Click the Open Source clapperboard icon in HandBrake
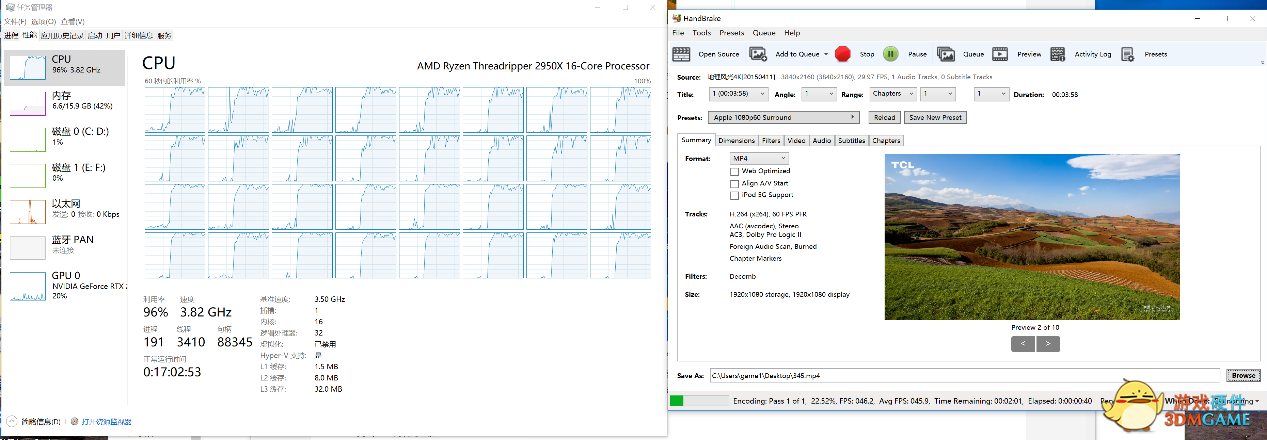Screen dimensions: 1267x440 tap(681, 54)
